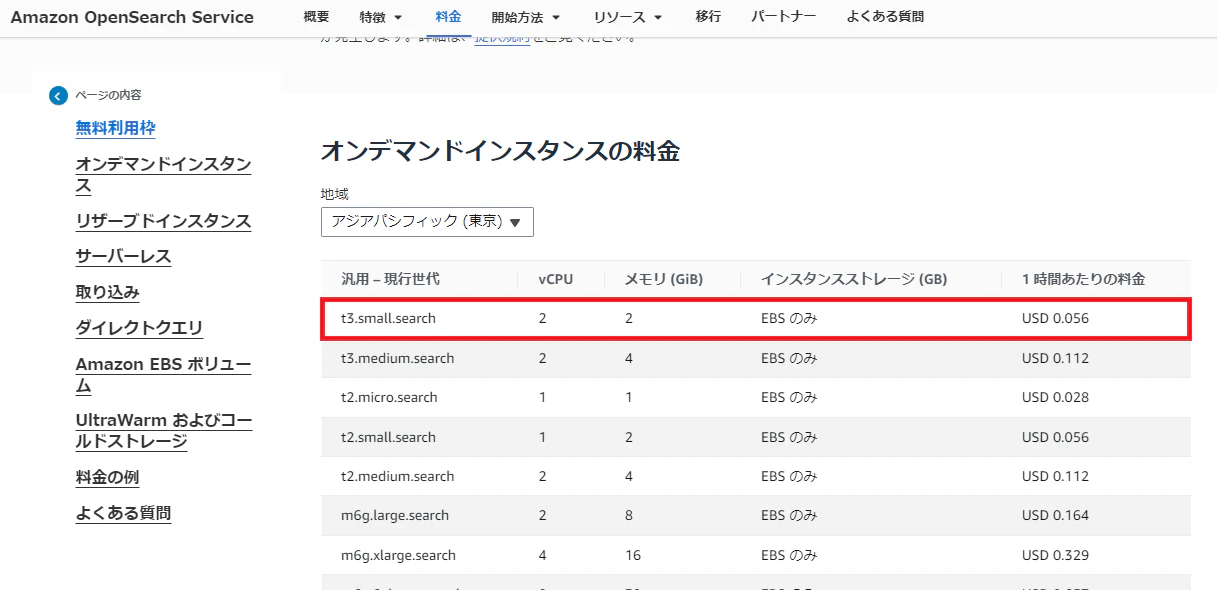Image resolution: width=1217 pixels, height=590 pixels.
Task: Click the 1 時間あたりの料金 column header
Action: 1083,279
